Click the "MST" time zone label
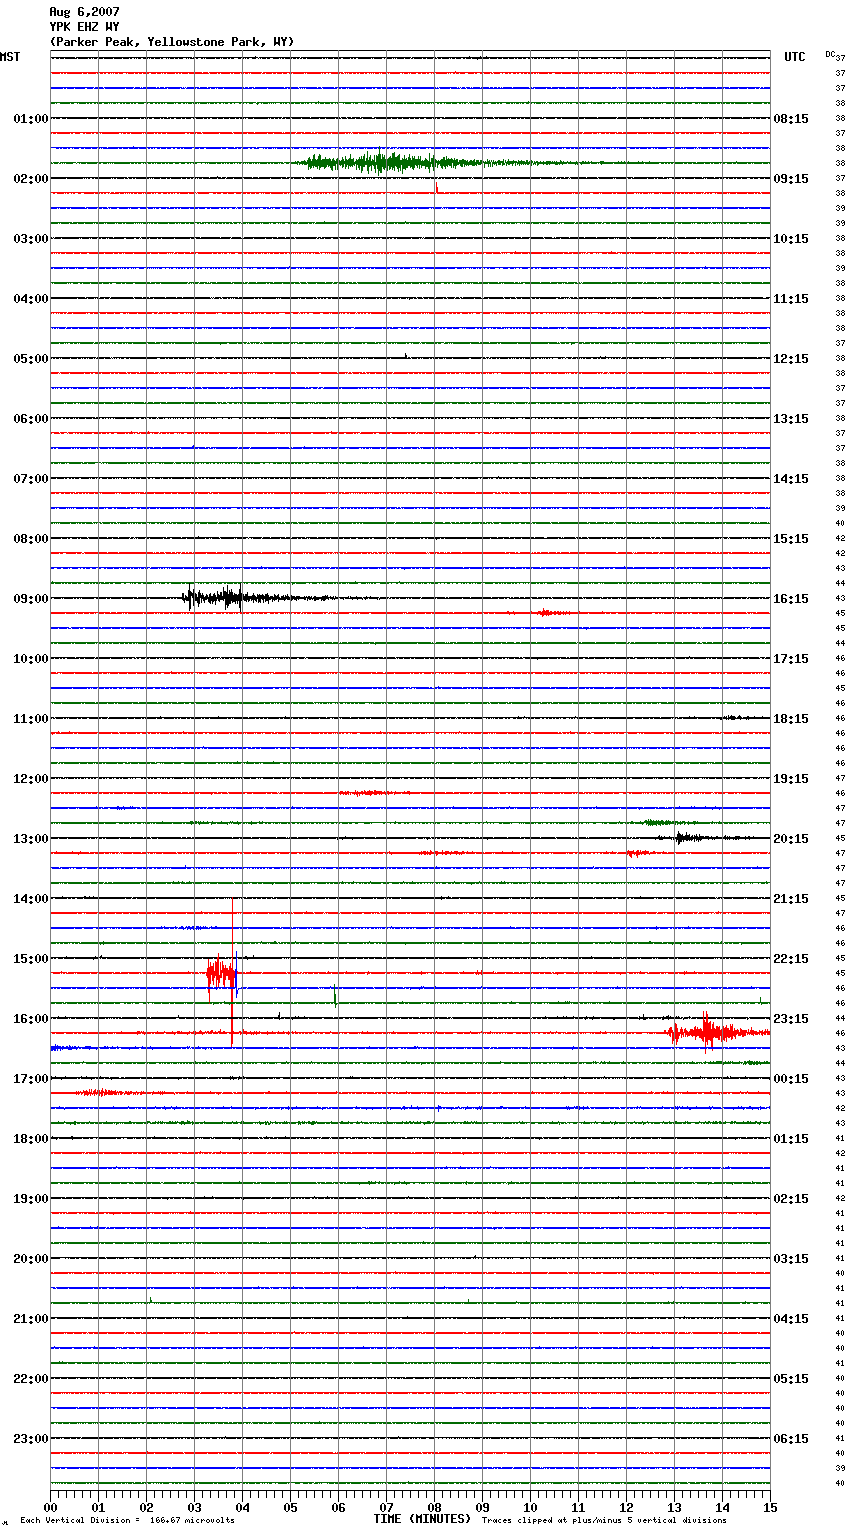 10,57
